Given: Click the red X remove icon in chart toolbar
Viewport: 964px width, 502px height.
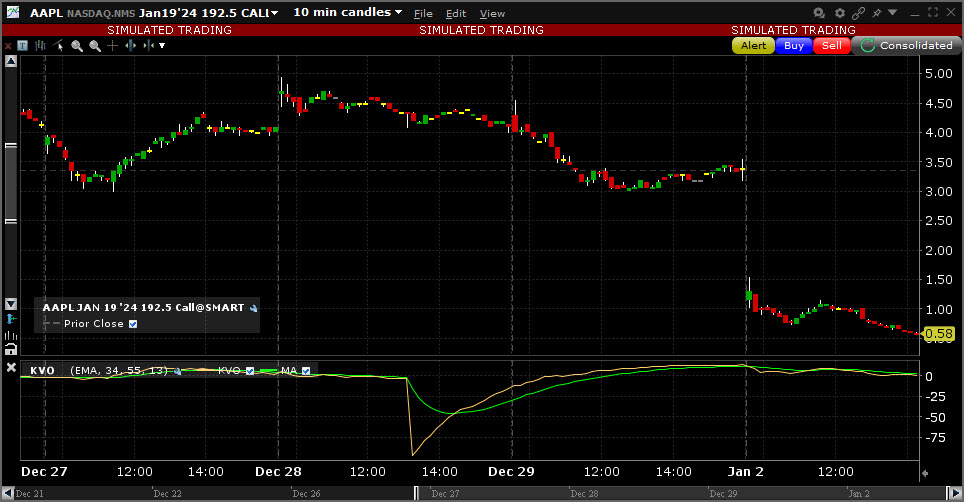Looking at the screenshot, I should pos(8,46).
